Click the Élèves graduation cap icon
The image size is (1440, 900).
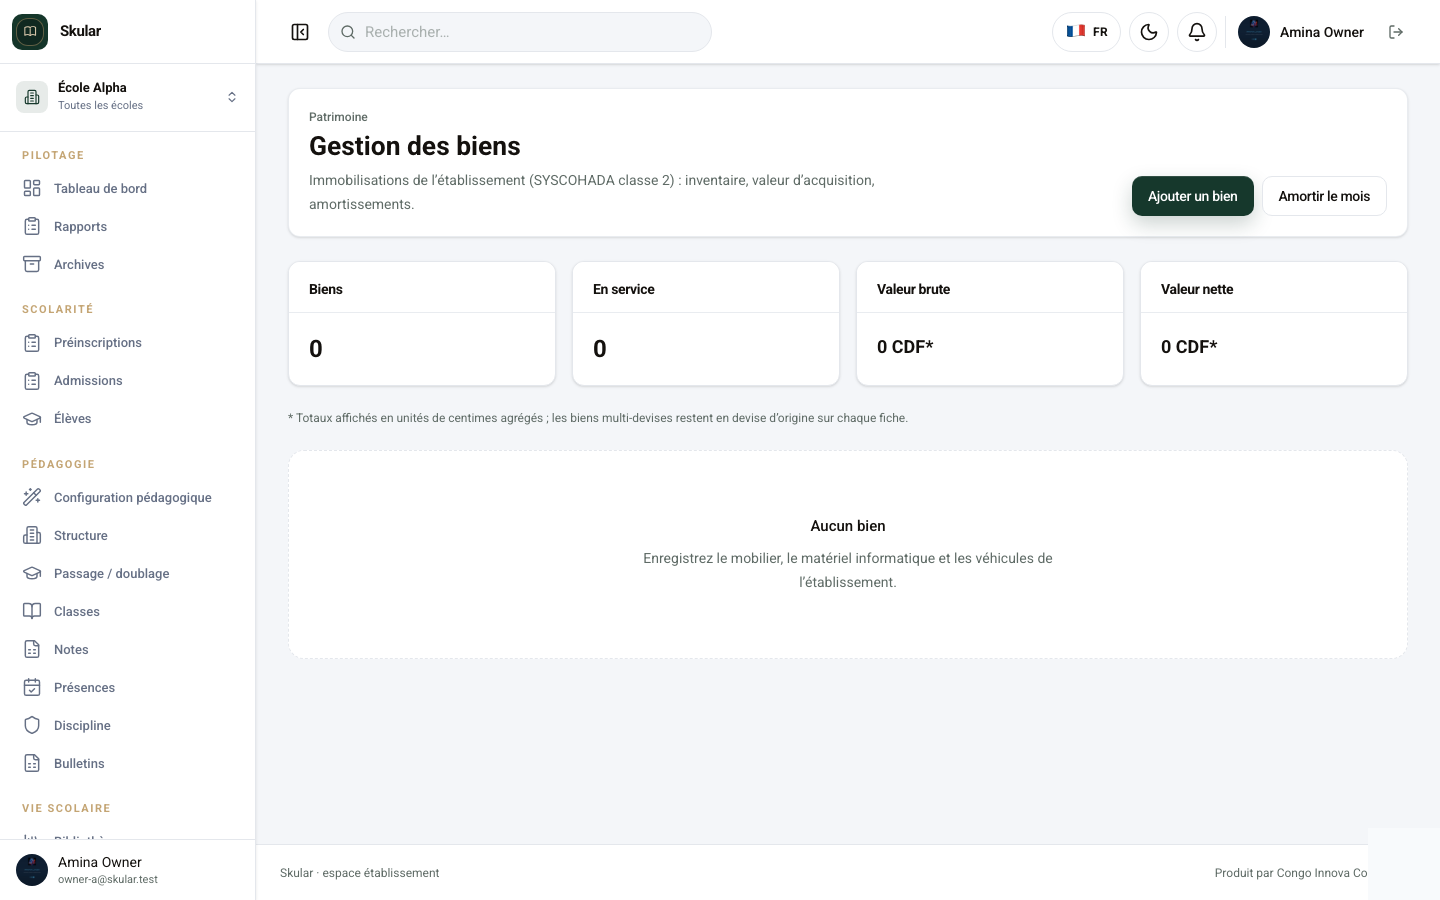click(32, 418)
